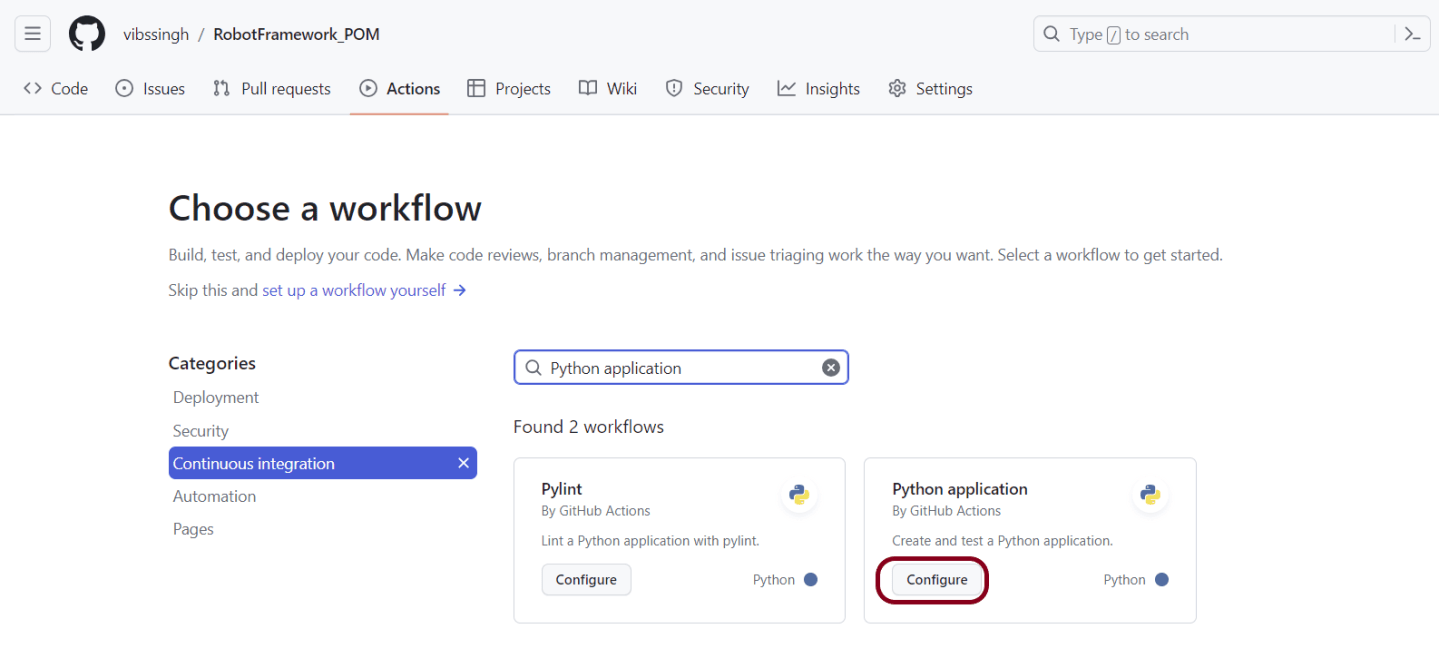Configure the Pylint workflow

coord(586,580)
